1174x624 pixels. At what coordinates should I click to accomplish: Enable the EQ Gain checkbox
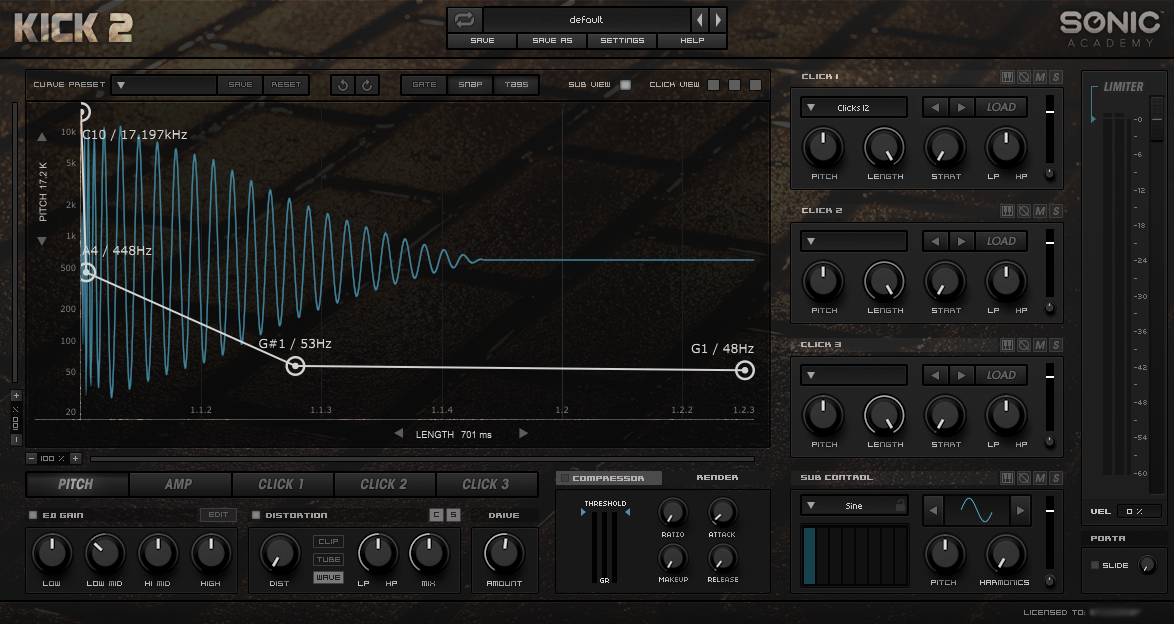[x=33, y=515]
